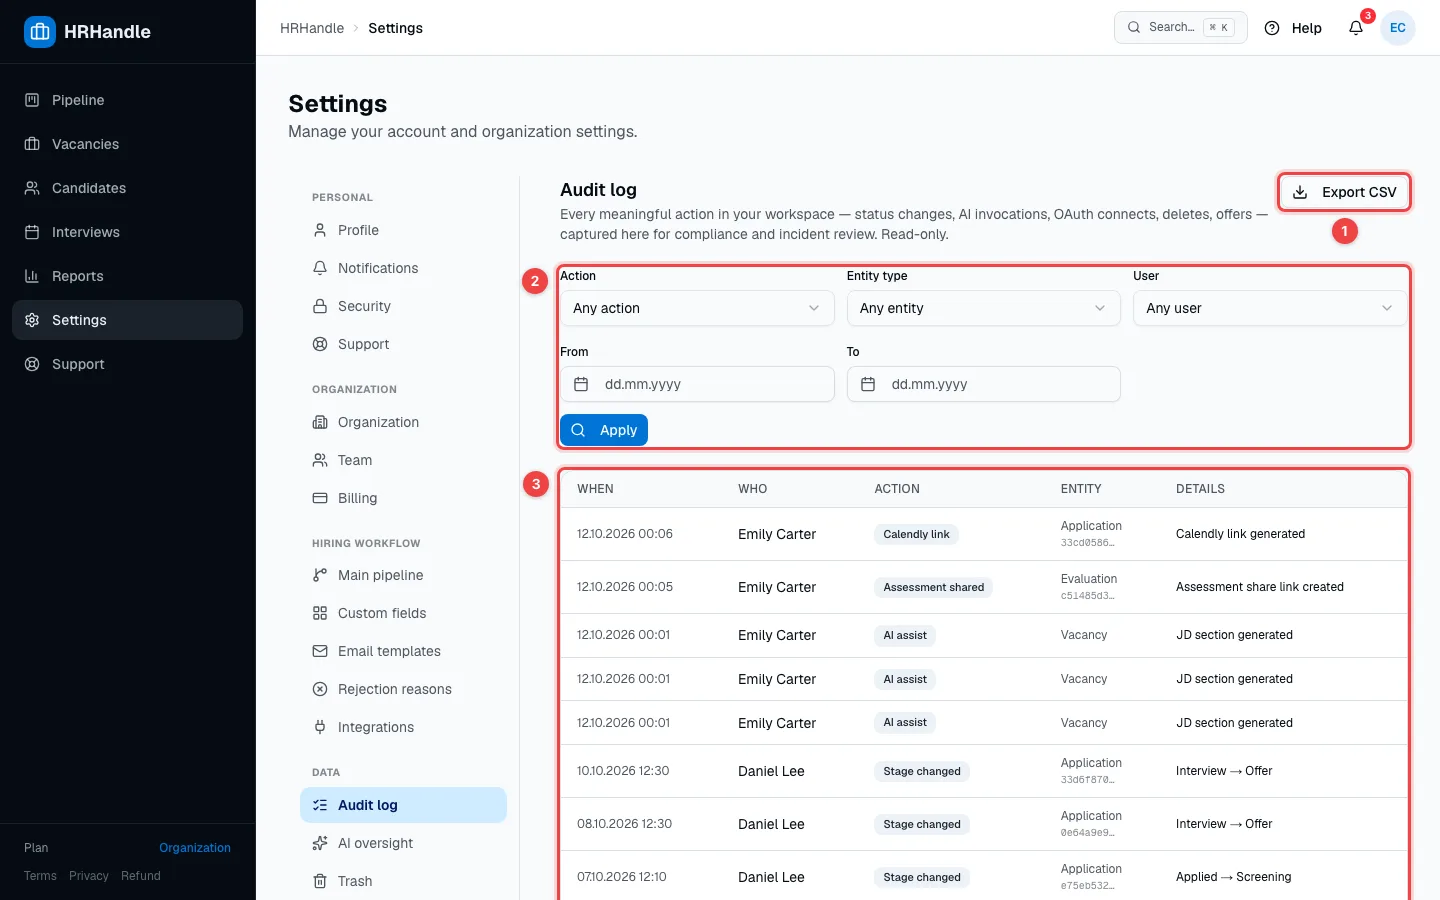Open Interviews from the sidebar
1440x900 pixels.
click(127, 232)
